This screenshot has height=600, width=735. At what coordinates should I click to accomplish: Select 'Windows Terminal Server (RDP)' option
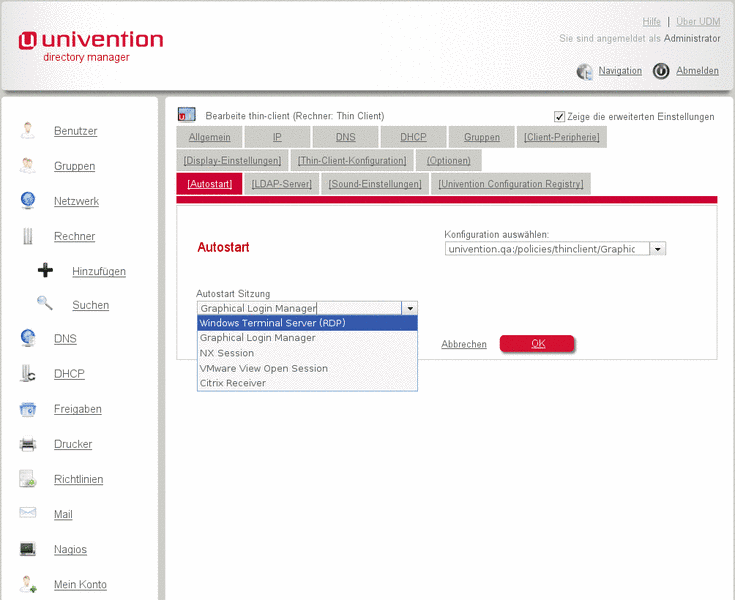307,323
